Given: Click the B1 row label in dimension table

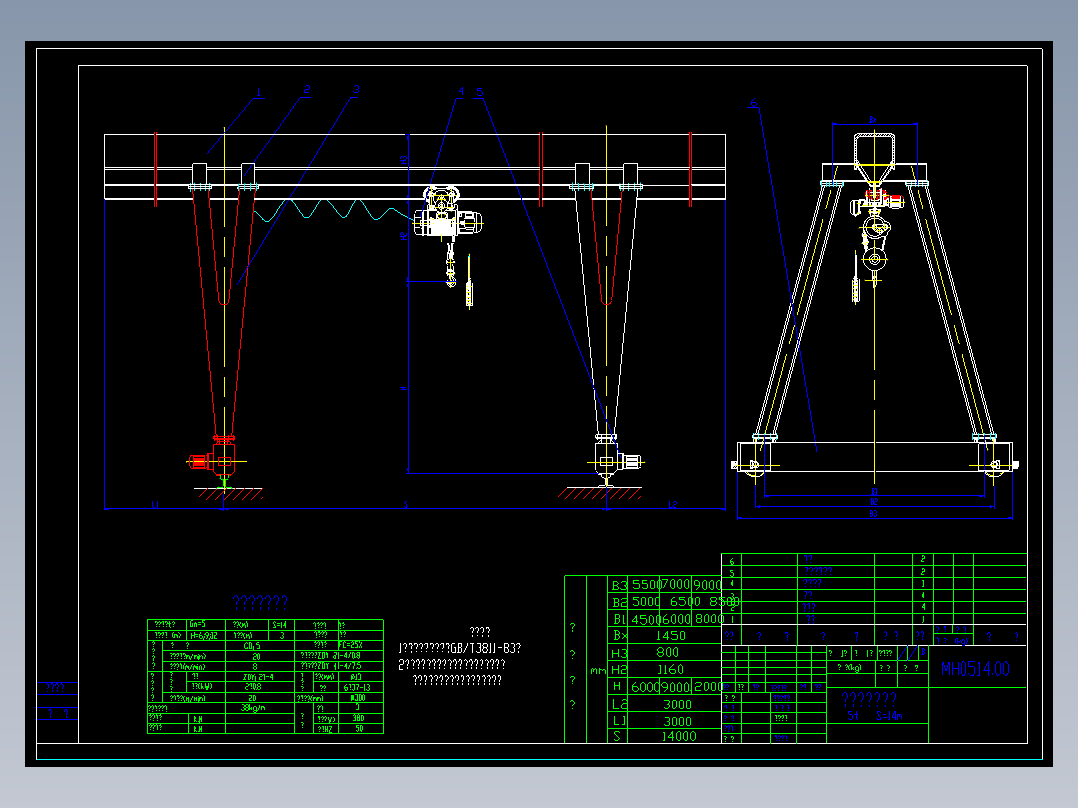Looking at the screenshot, I should click(x=619, y=619).
